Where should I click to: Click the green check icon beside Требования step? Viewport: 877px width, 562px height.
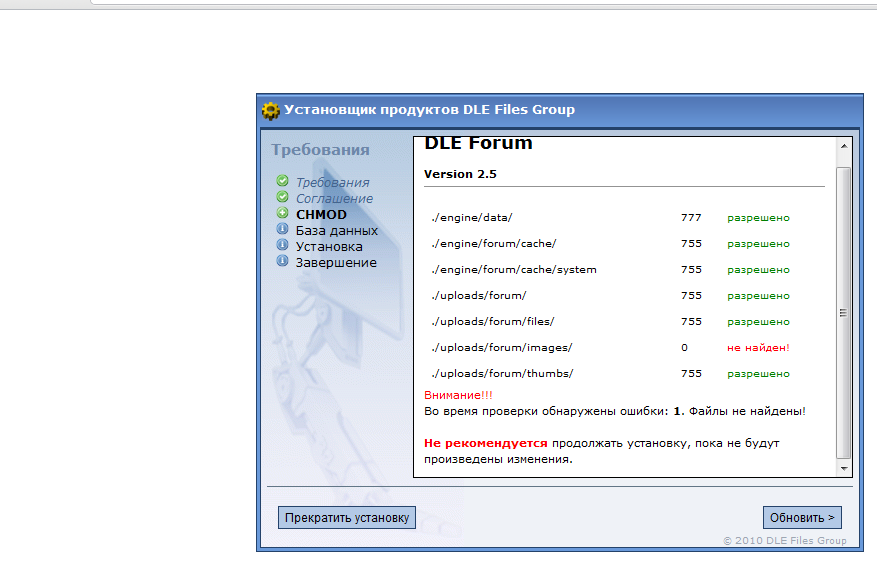282,181
